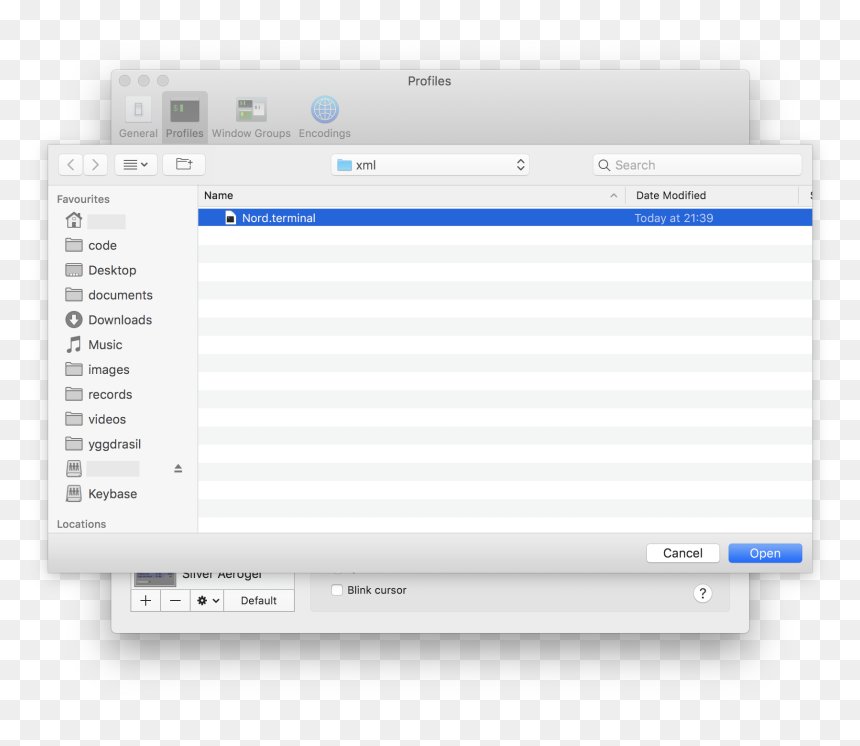860x746 pixels.
Task: Open the list view options dropdown
Action: [x=136, y=165]
